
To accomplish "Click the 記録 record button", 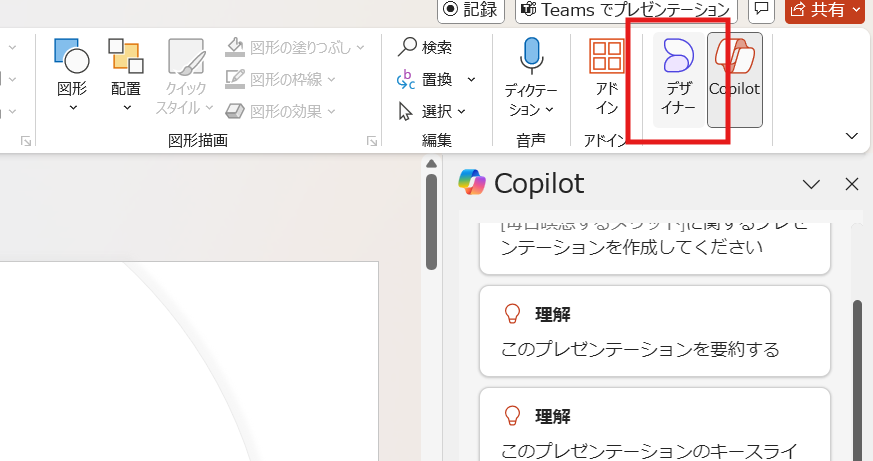I will (x=471, y=9).
